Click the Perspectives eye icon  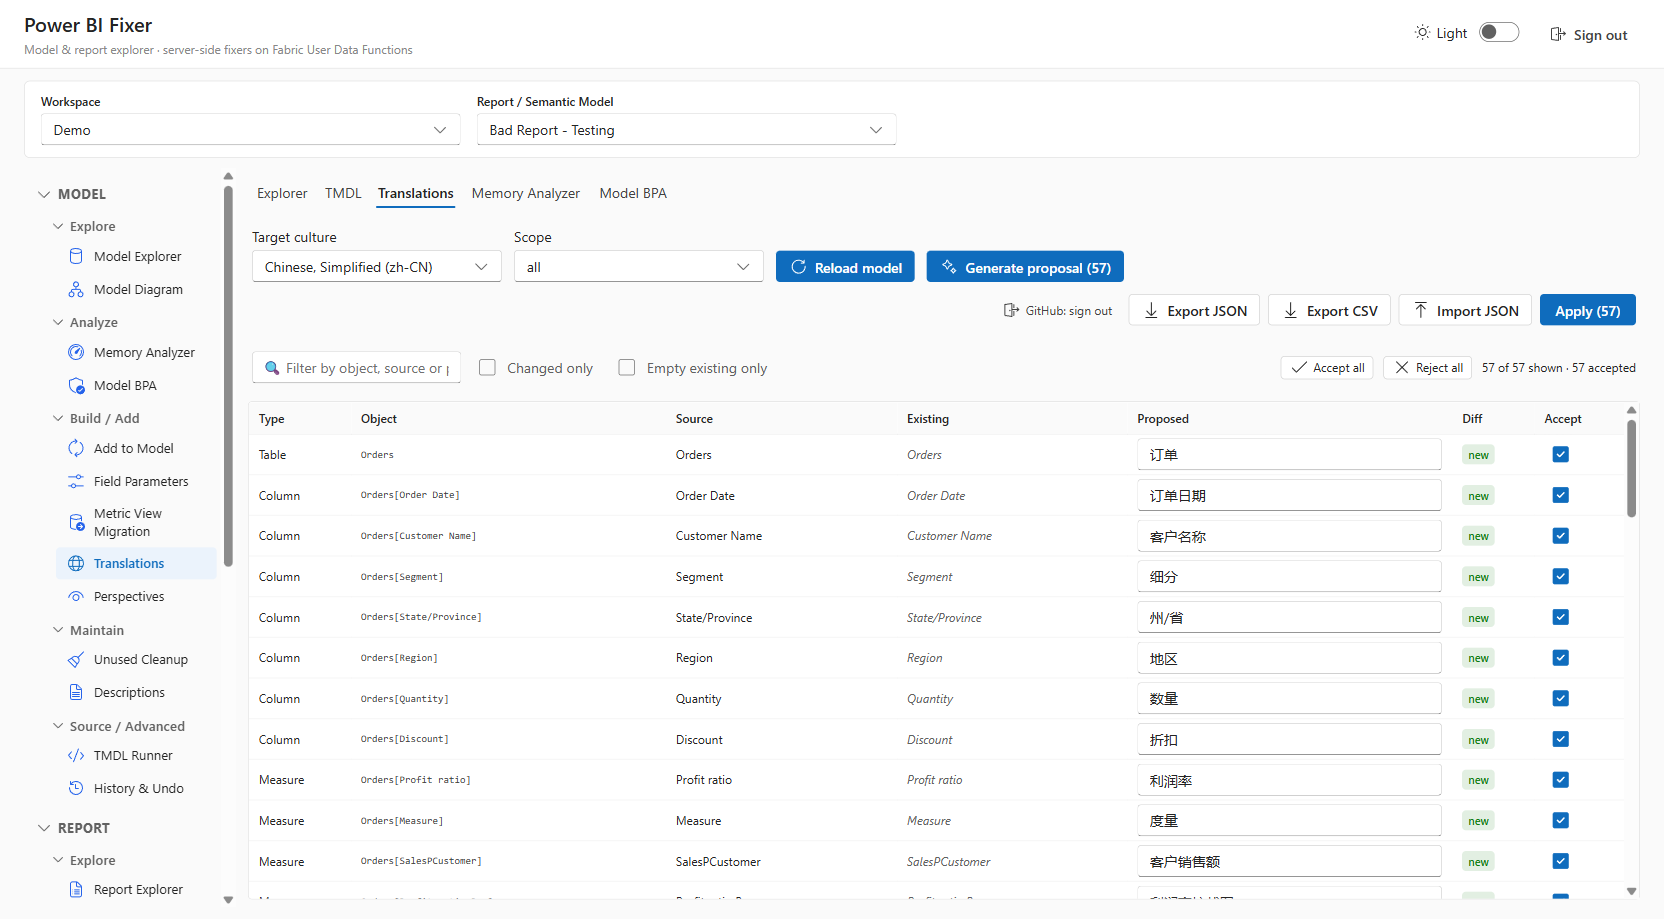click(x=76, y=596)
